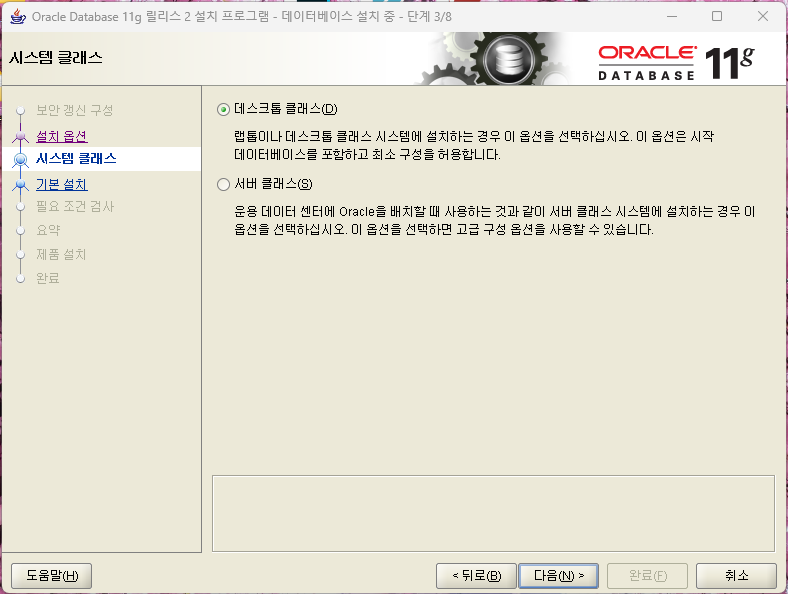Click the desktop class description paragraph
This screenshot has width=788, height=594.
pyautogui.click(x=474, y=145)
